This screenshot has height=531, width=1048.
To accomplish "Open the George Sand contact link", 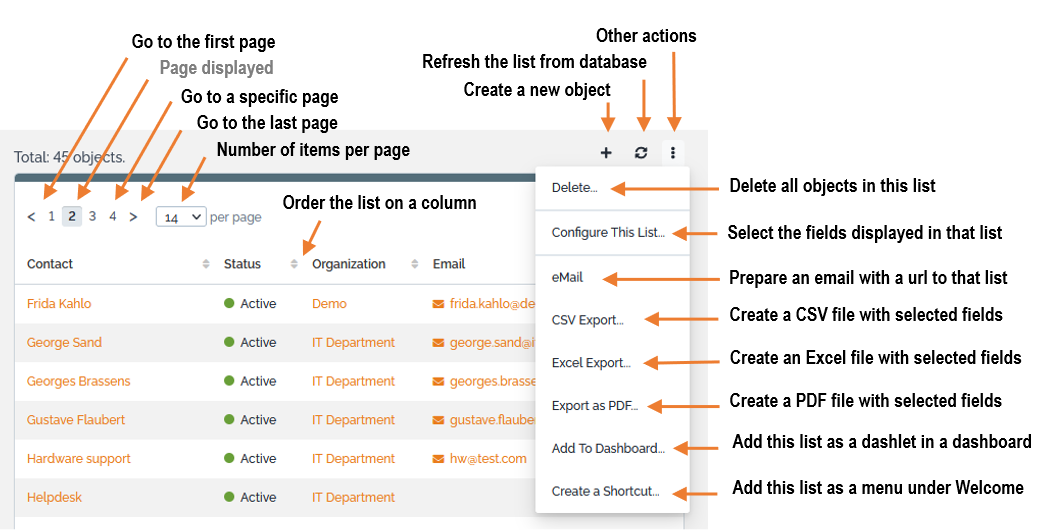I will [64, 342].
